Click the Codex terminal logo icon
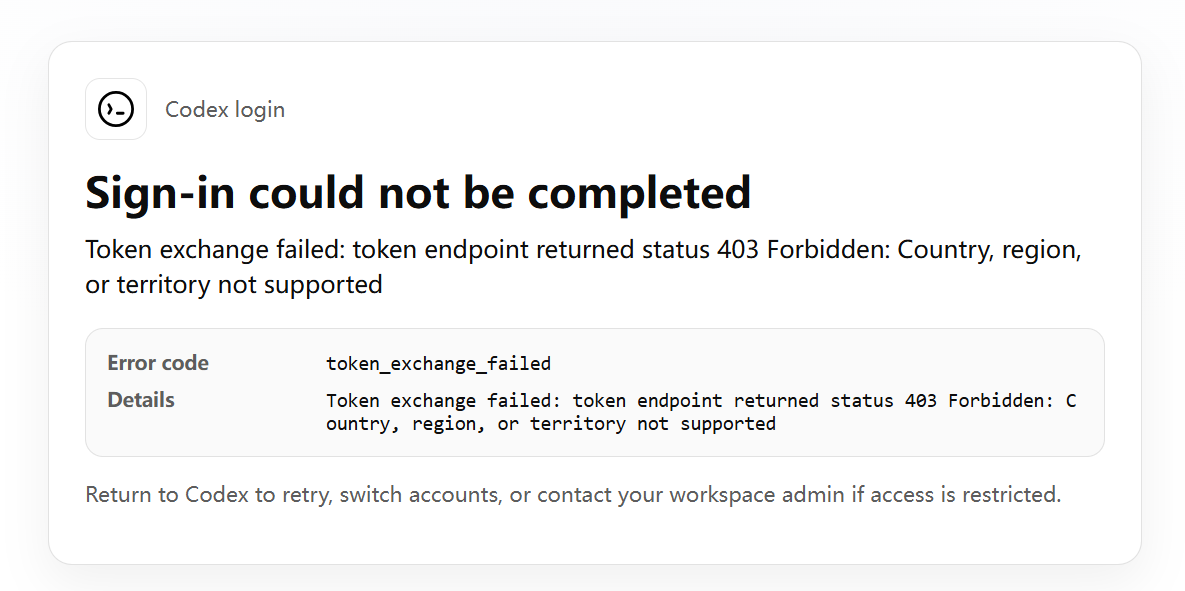The height and width of the screenshot is (591, 1185). click(116, 109)
